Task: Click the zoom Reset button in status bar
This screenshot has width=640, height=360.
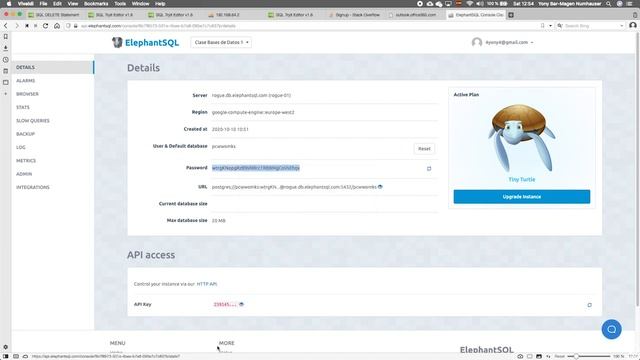Action: 560,356
